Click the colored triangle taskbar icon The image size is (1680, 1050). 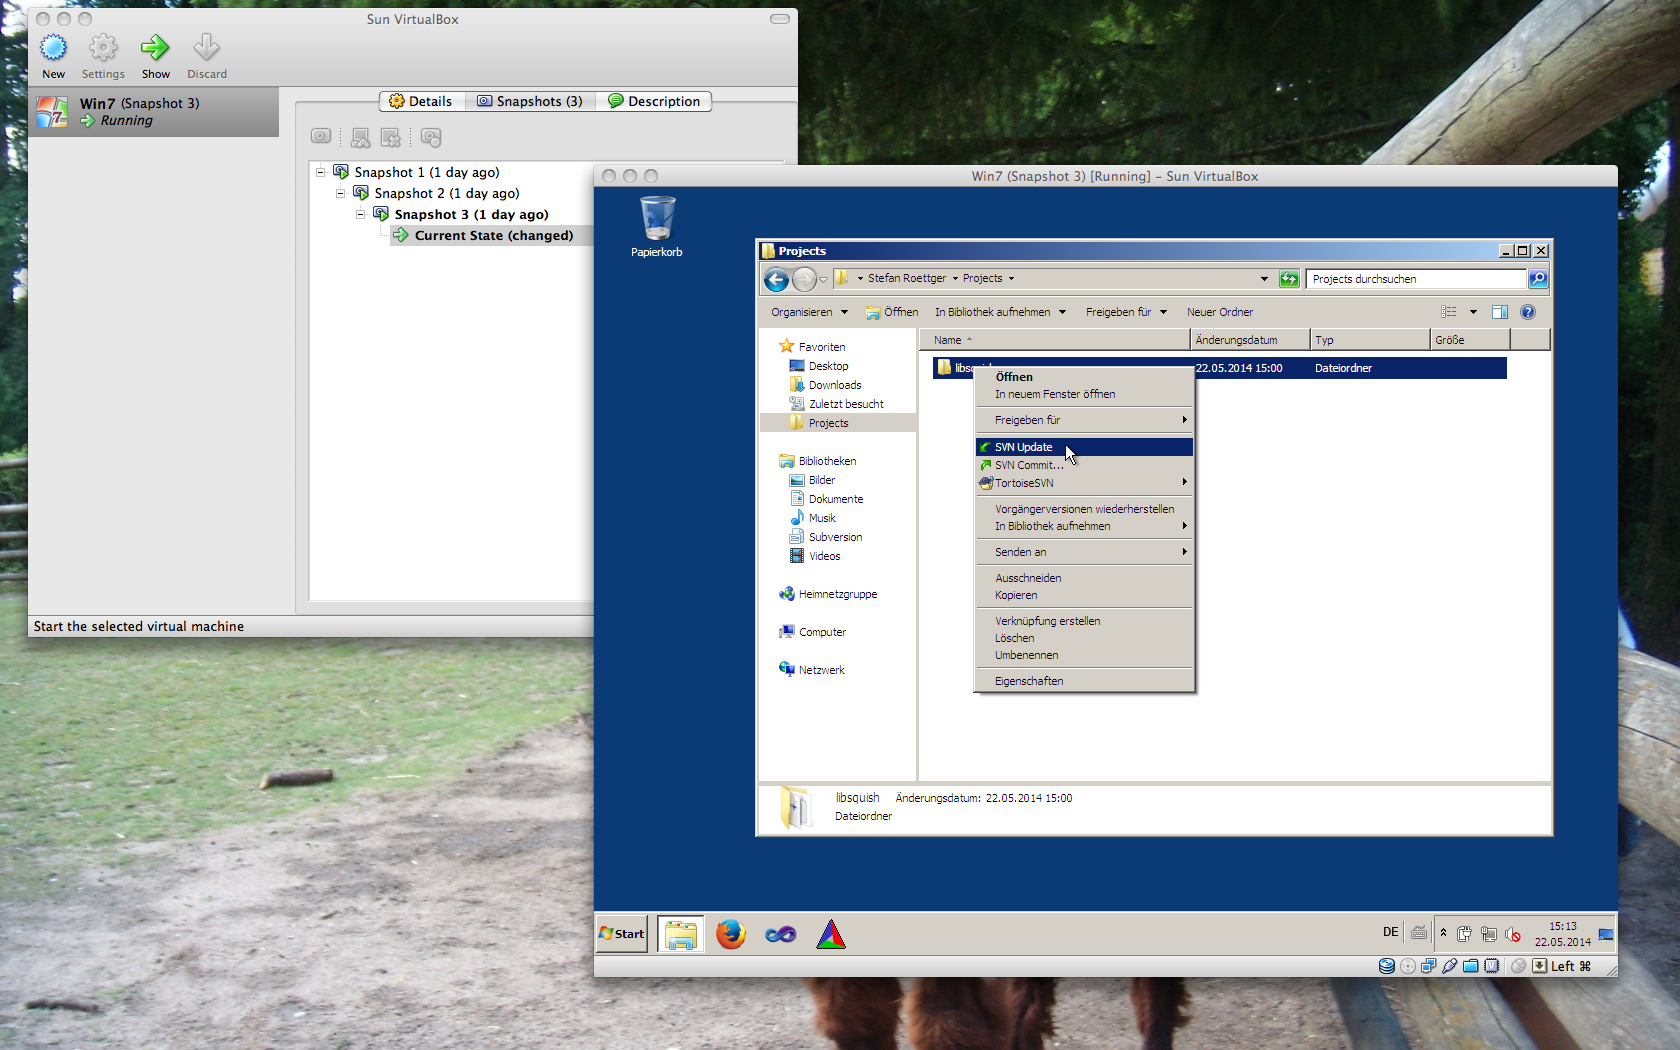tap(831, 934)
